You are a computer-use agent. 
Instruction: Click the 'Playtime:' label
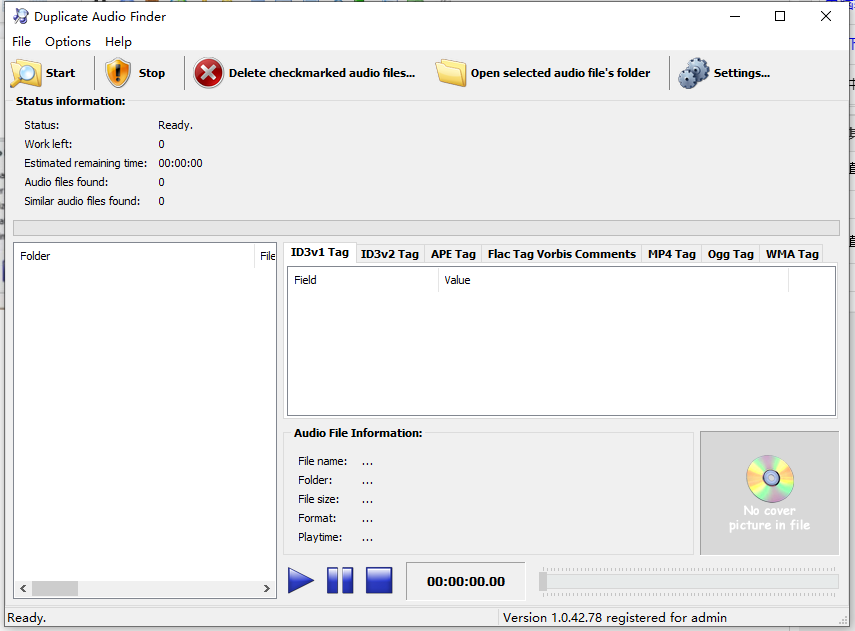(x=320, y=537)
